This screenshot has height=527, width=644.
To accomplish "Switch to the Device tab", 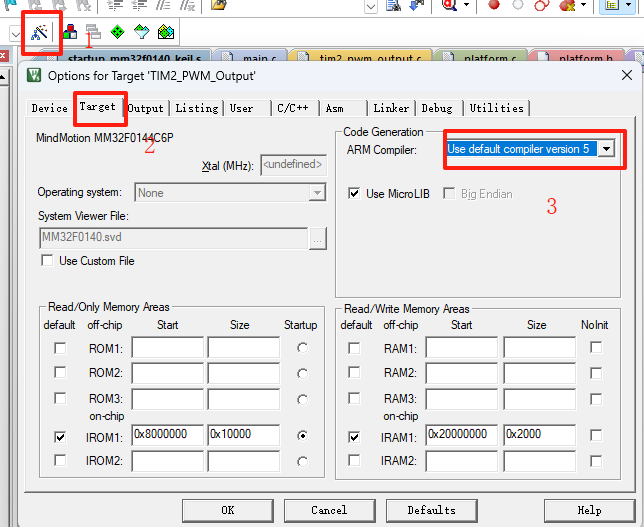I will tap(49, 108).
